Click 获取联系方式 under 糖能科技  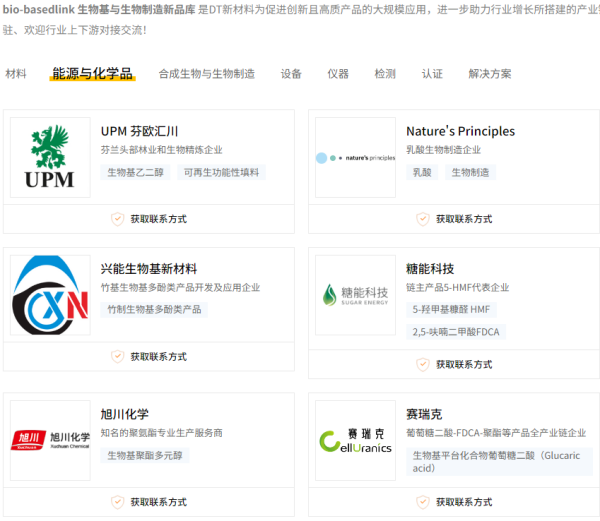(463, 364)
